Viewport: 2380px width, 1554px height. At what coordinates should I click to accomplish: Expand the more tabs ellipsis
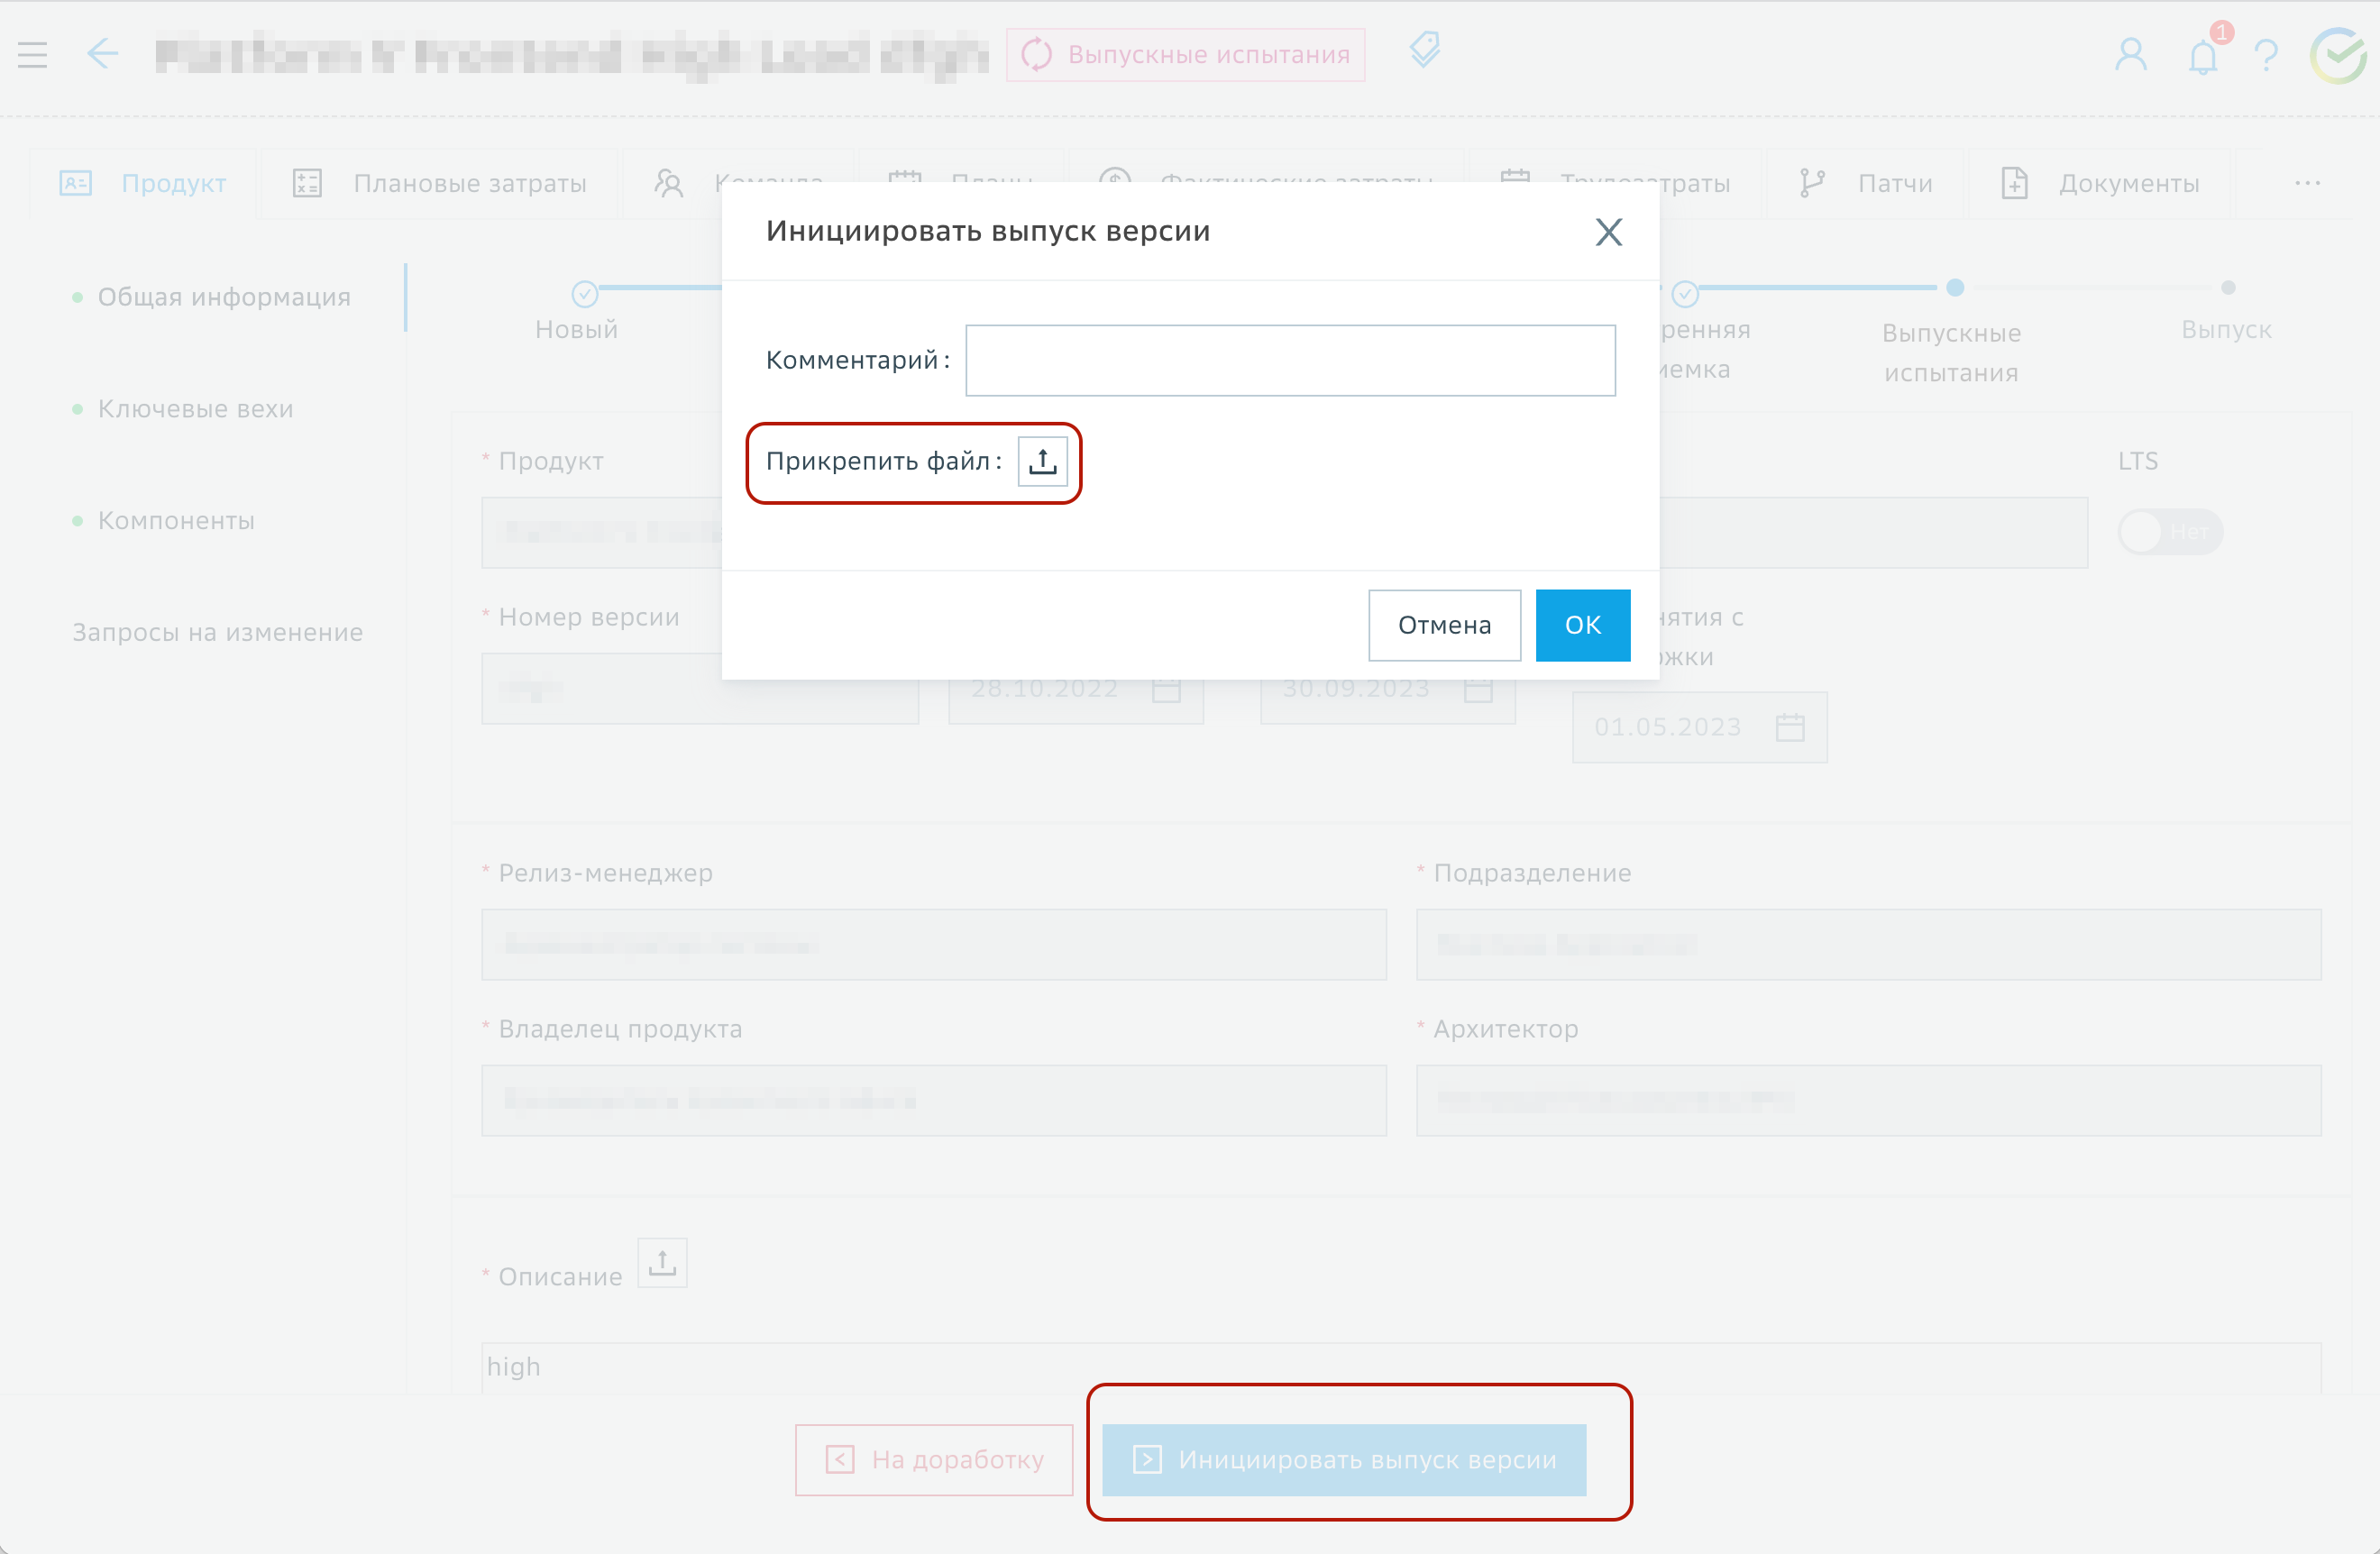click(x=2307, y=183)
